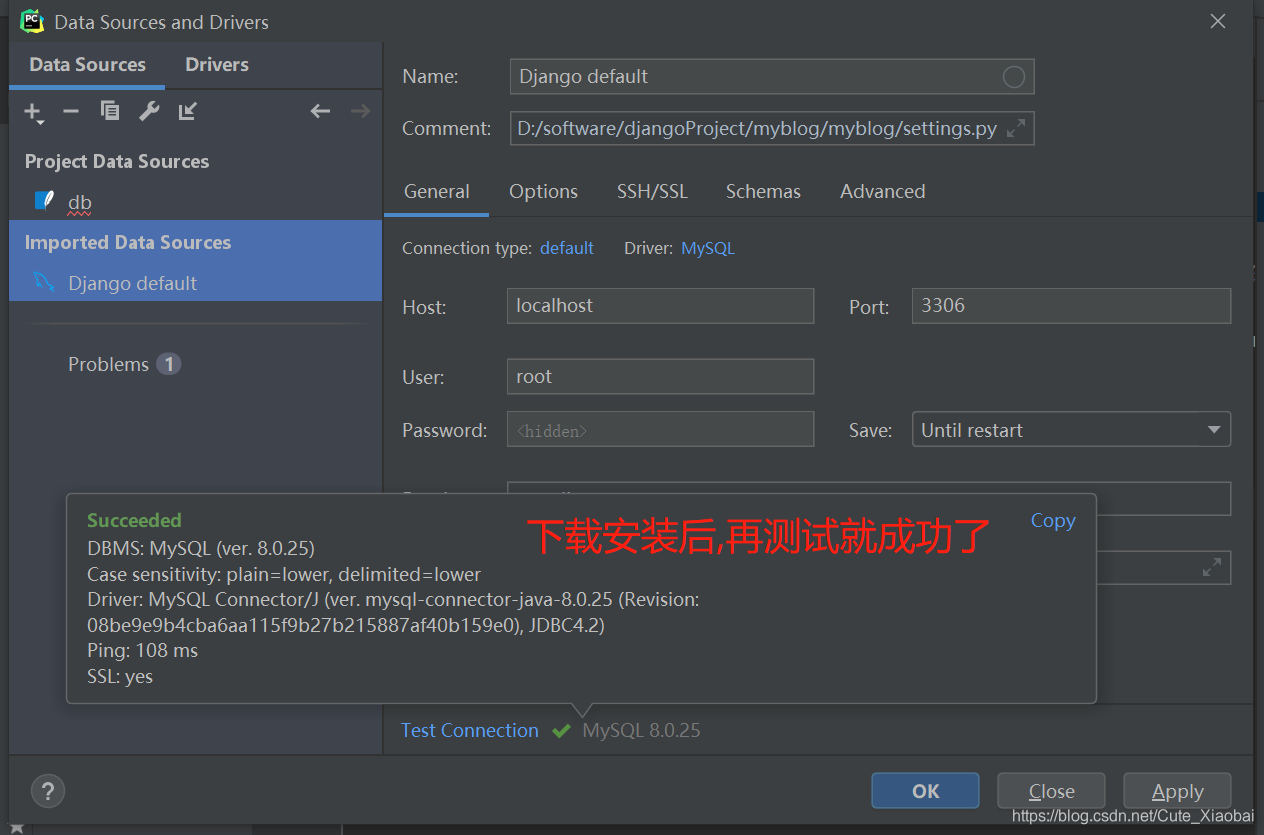Screen dimensions: 1264x835
Task: Click the Close button
Action: pos(1051,791)
